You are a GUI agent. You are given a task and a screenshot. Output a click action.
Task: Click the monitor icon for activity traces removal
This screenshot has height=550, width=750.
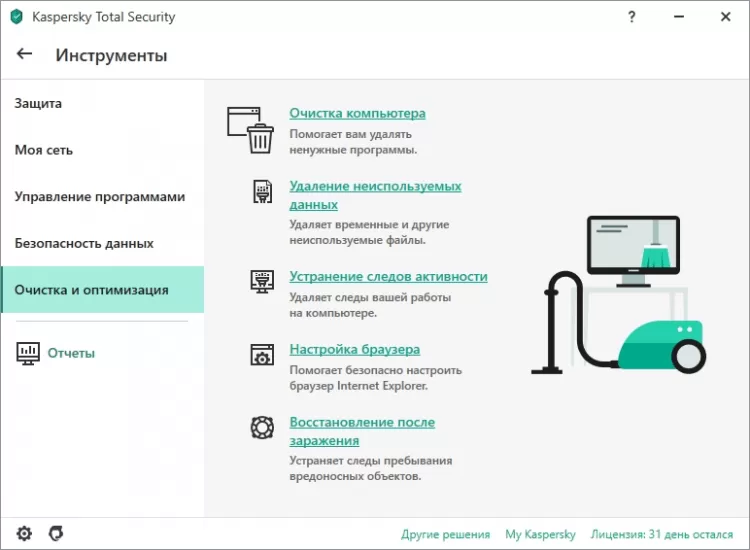pyautogui.click(x=262, y=281)
